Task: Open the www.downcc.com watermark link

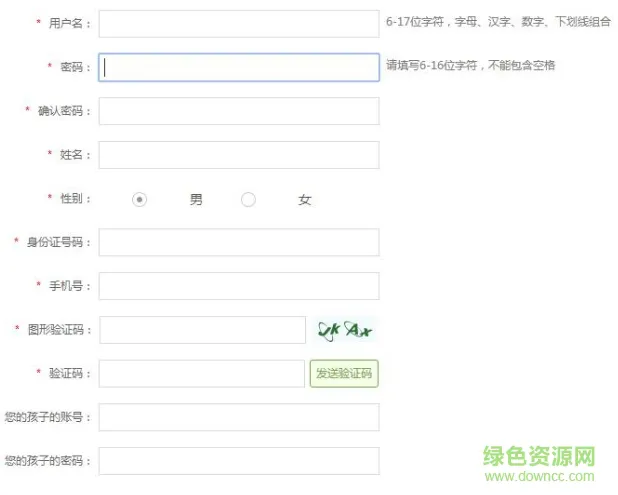Action: [539, 476]
